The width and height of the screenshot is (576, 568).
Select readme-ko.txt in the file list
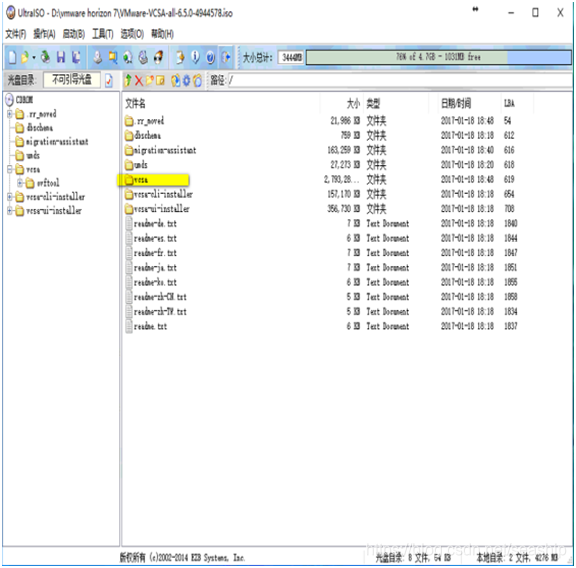151,282
